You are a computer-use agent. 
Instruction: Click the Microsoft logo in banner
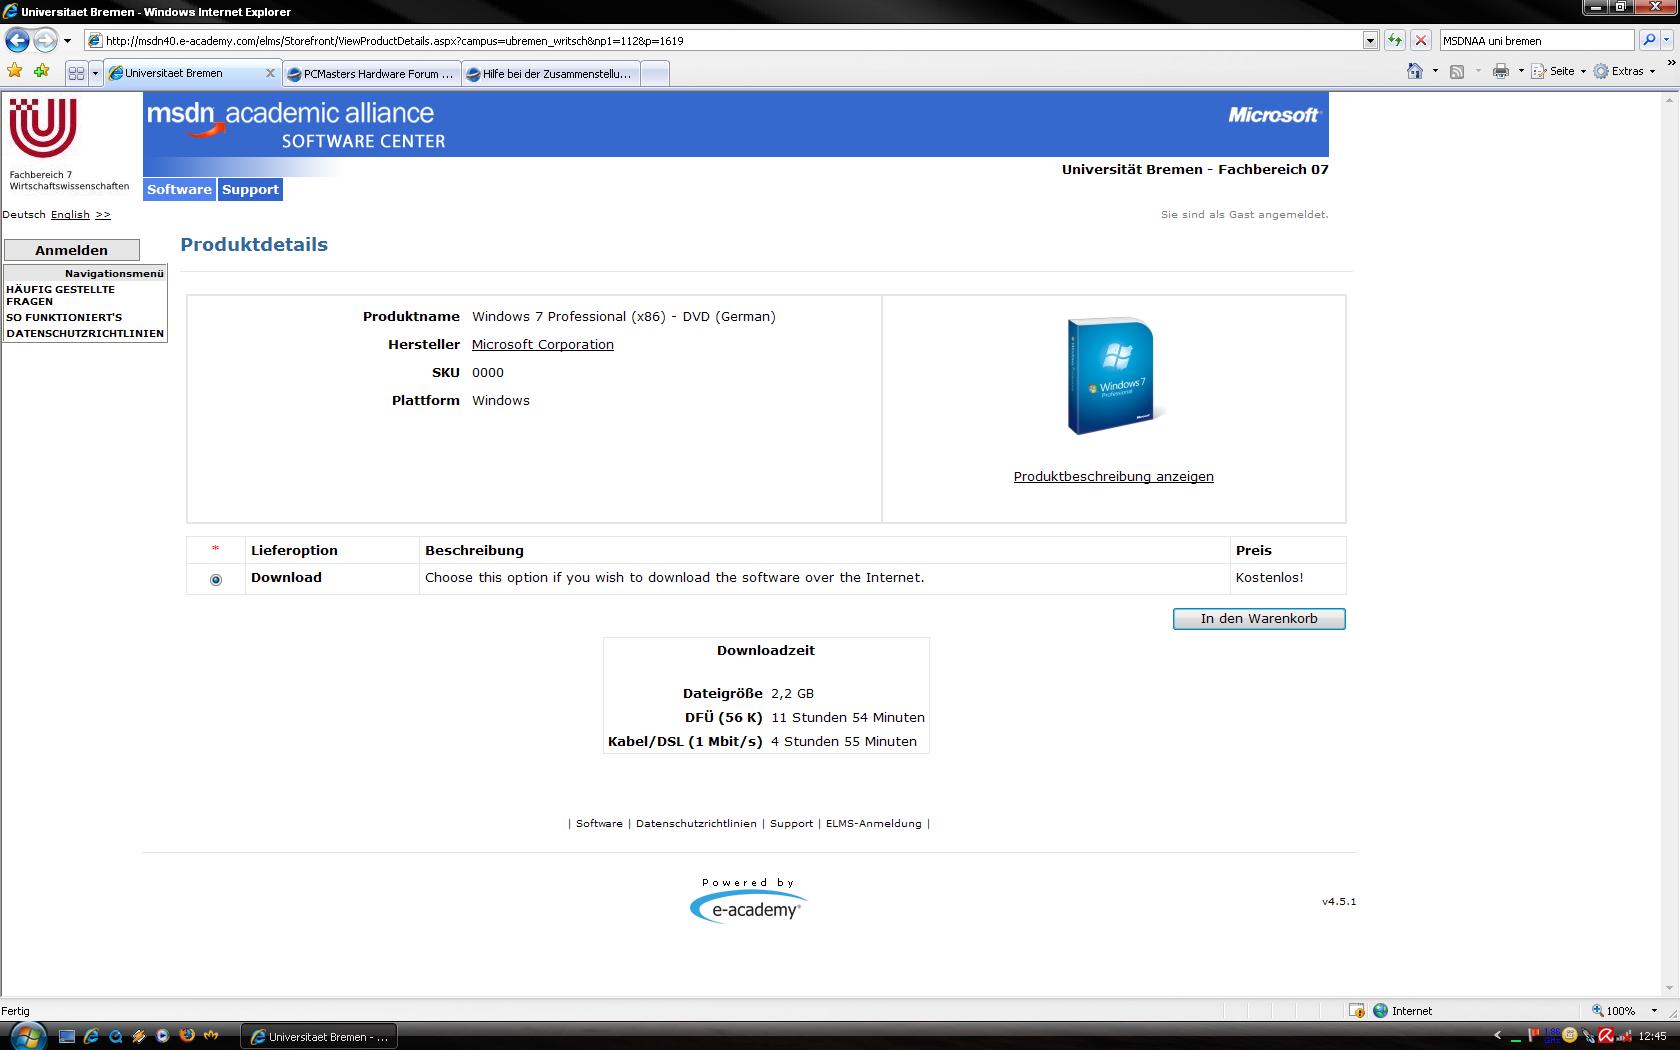(x=1273, y=115)
